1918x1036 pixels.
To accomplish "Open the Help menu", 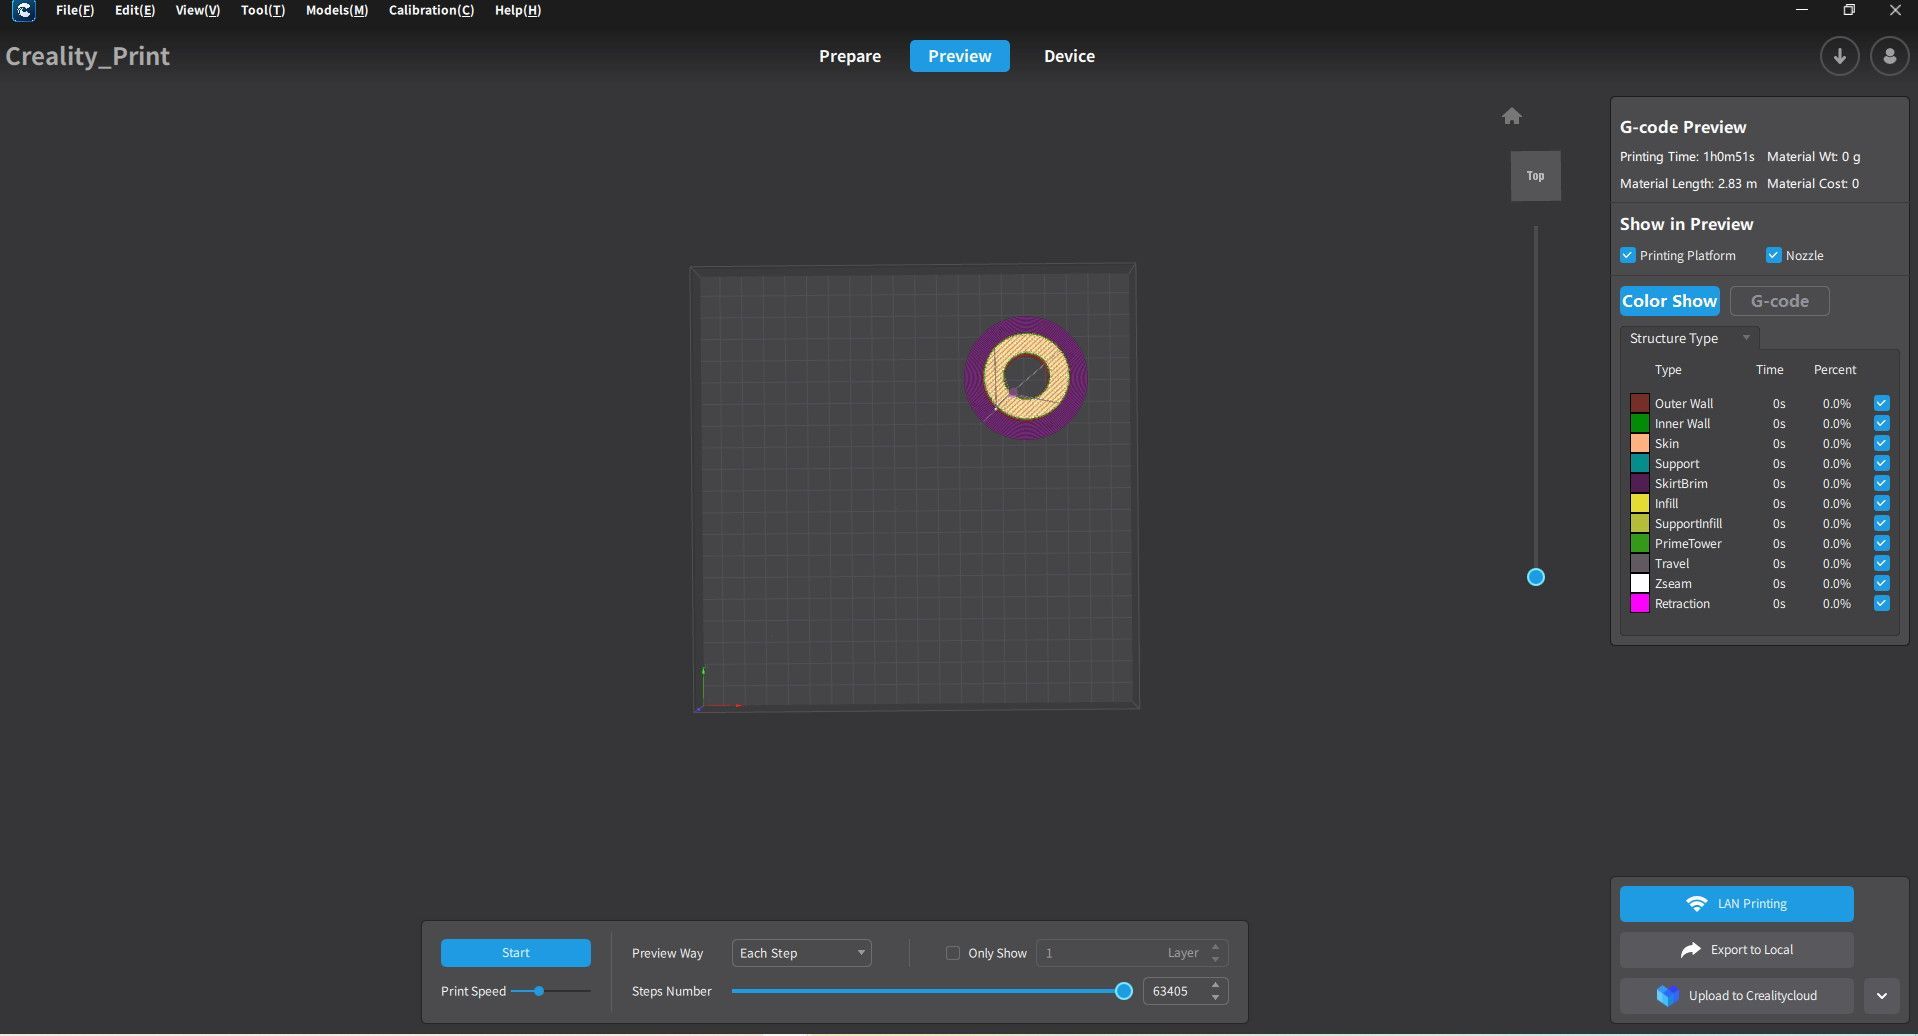I will point(518,10).
